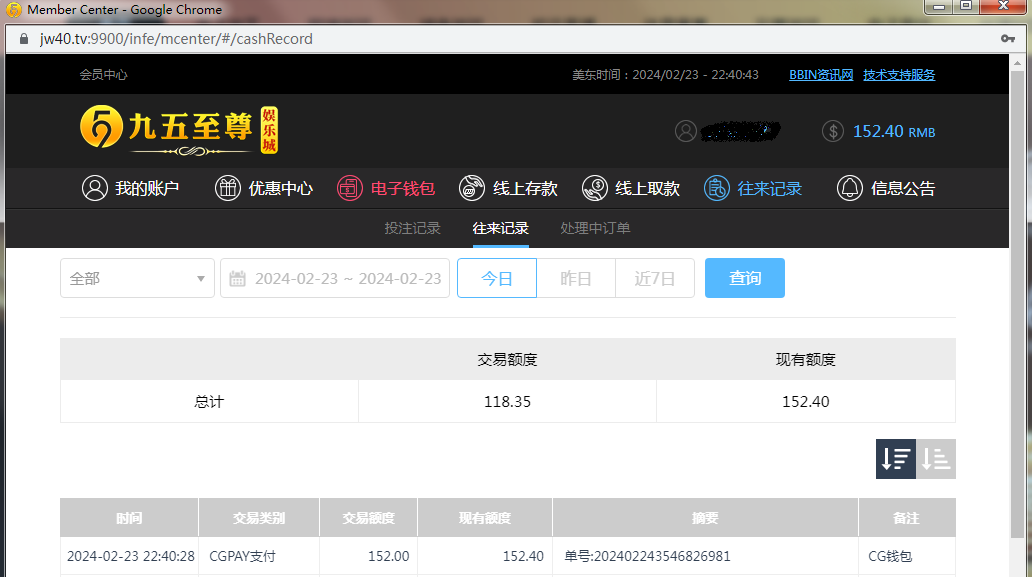Click the date range input field
This screenshot has height=577, width=1032.
335,278
